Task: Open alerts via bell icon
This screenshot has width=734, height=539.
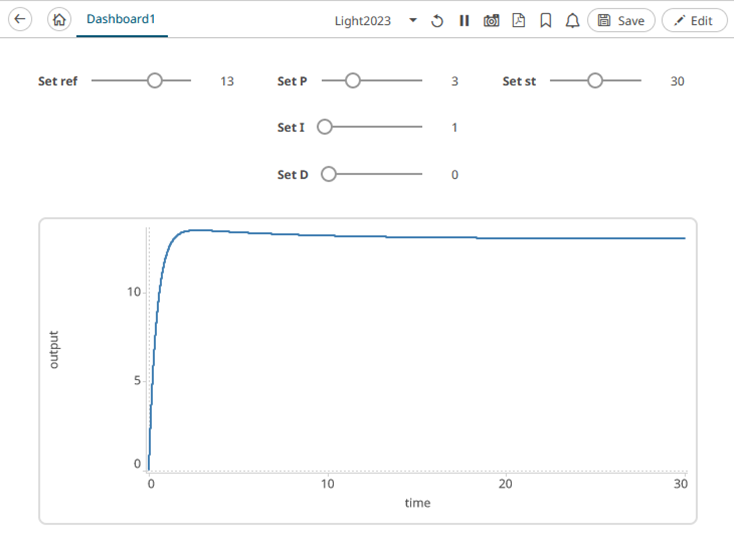Action: pos(572,21)
